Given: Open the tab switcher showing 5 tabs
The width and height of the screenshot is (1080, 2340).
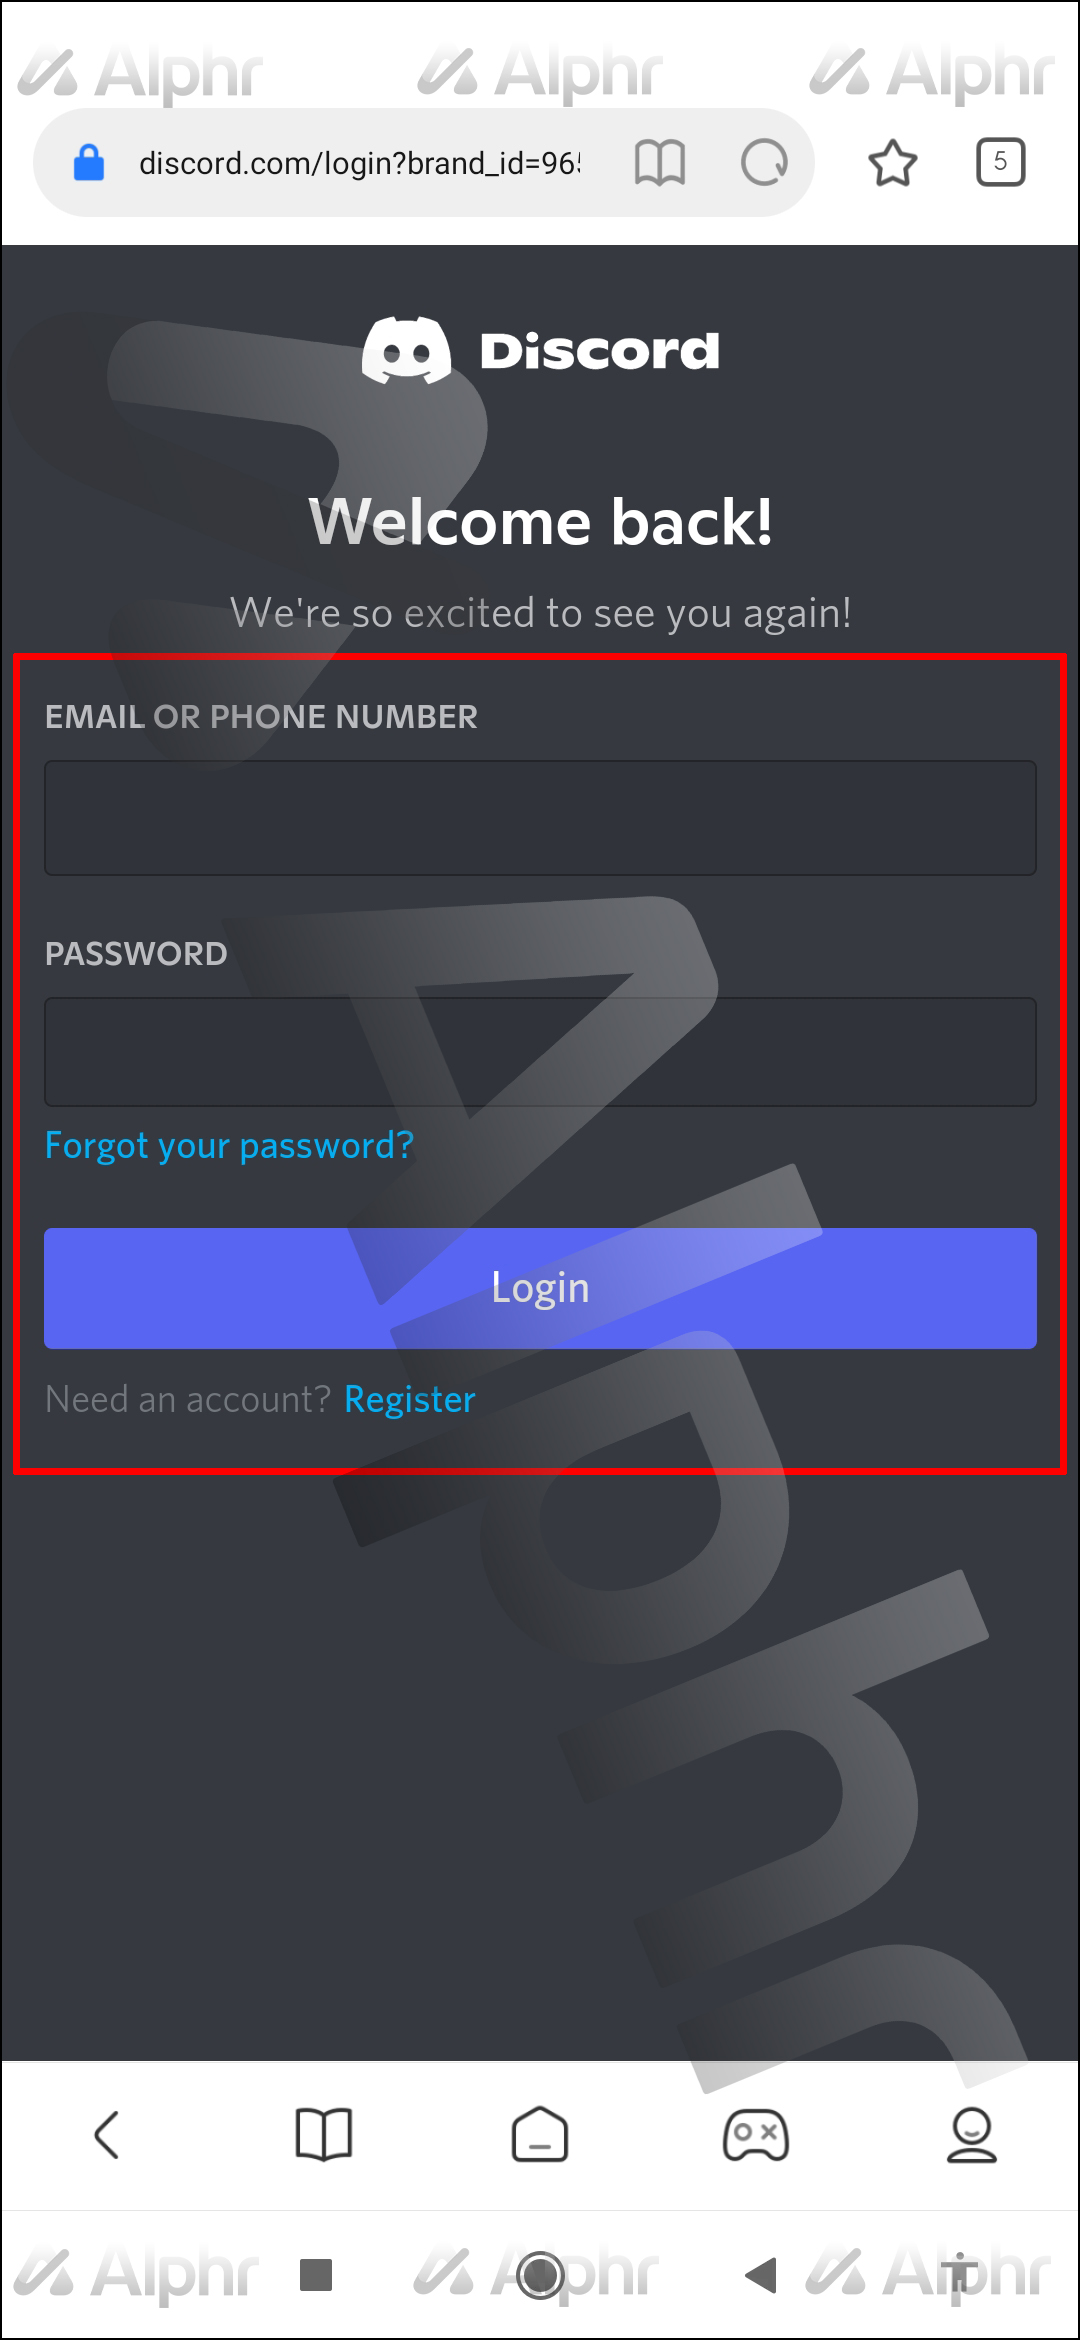Looking at the screenshot, I should 1000,162.
